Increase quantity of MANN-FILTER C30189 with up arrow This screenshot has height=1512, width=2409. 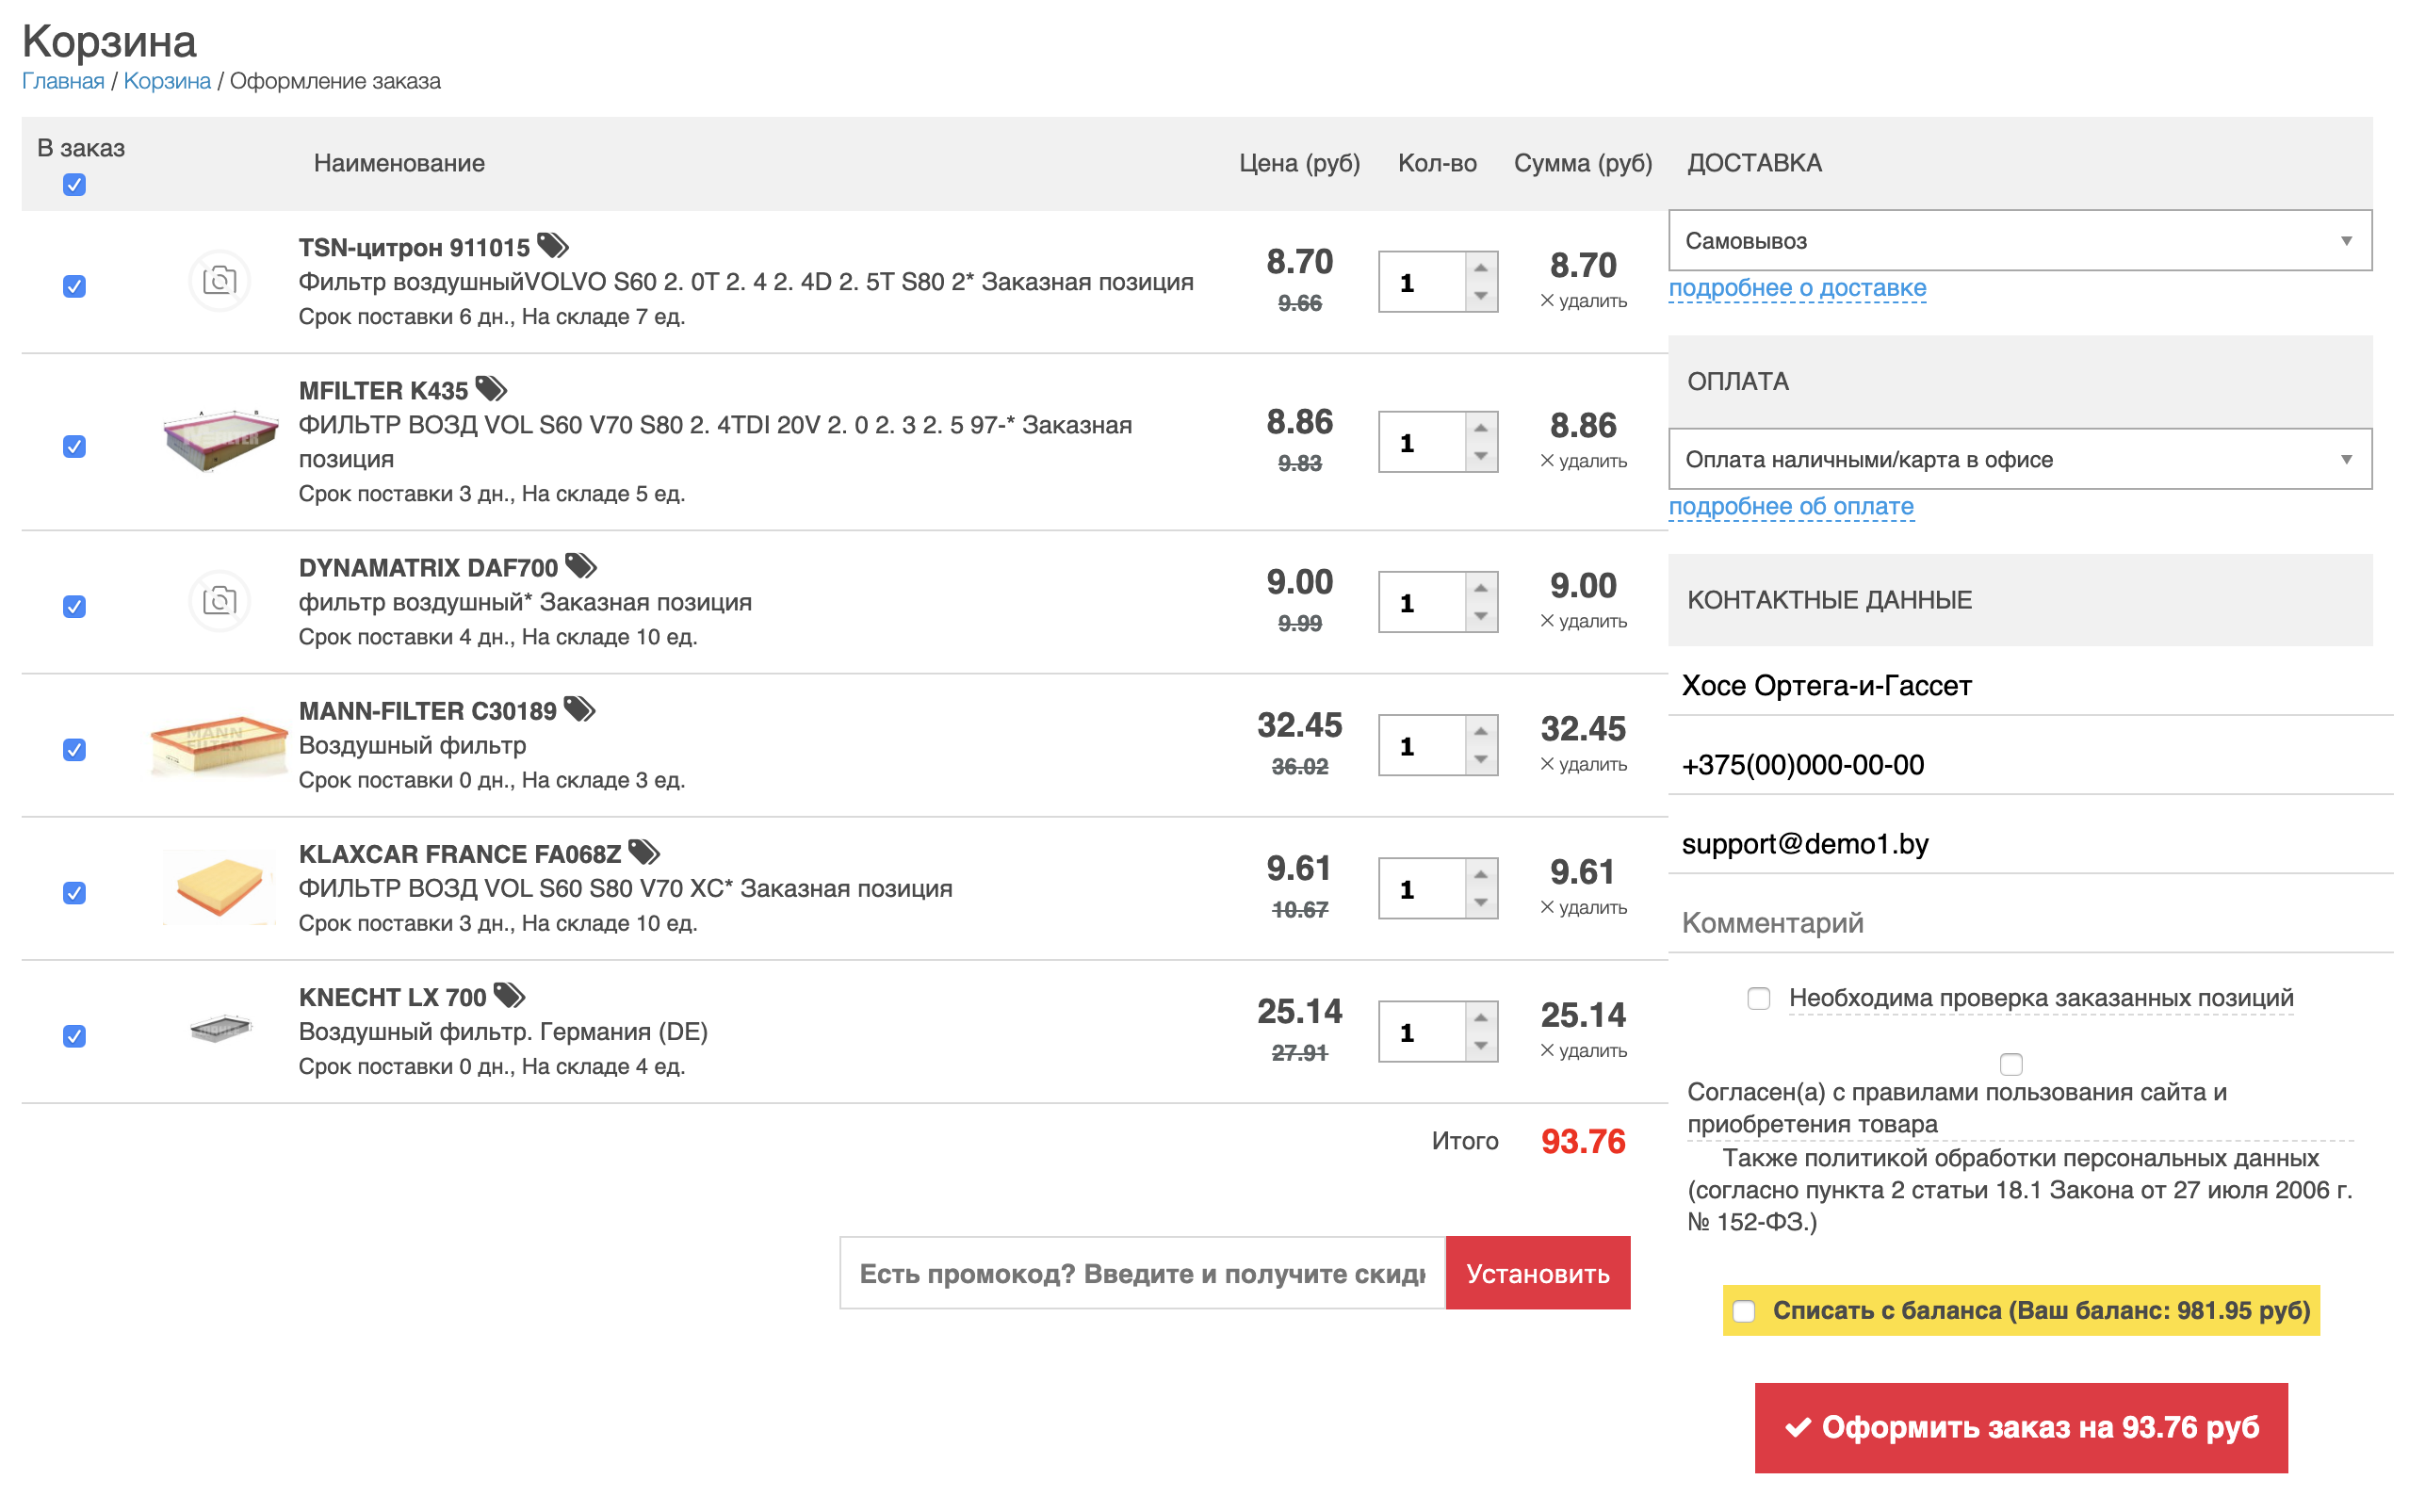tap(1480, 731)
